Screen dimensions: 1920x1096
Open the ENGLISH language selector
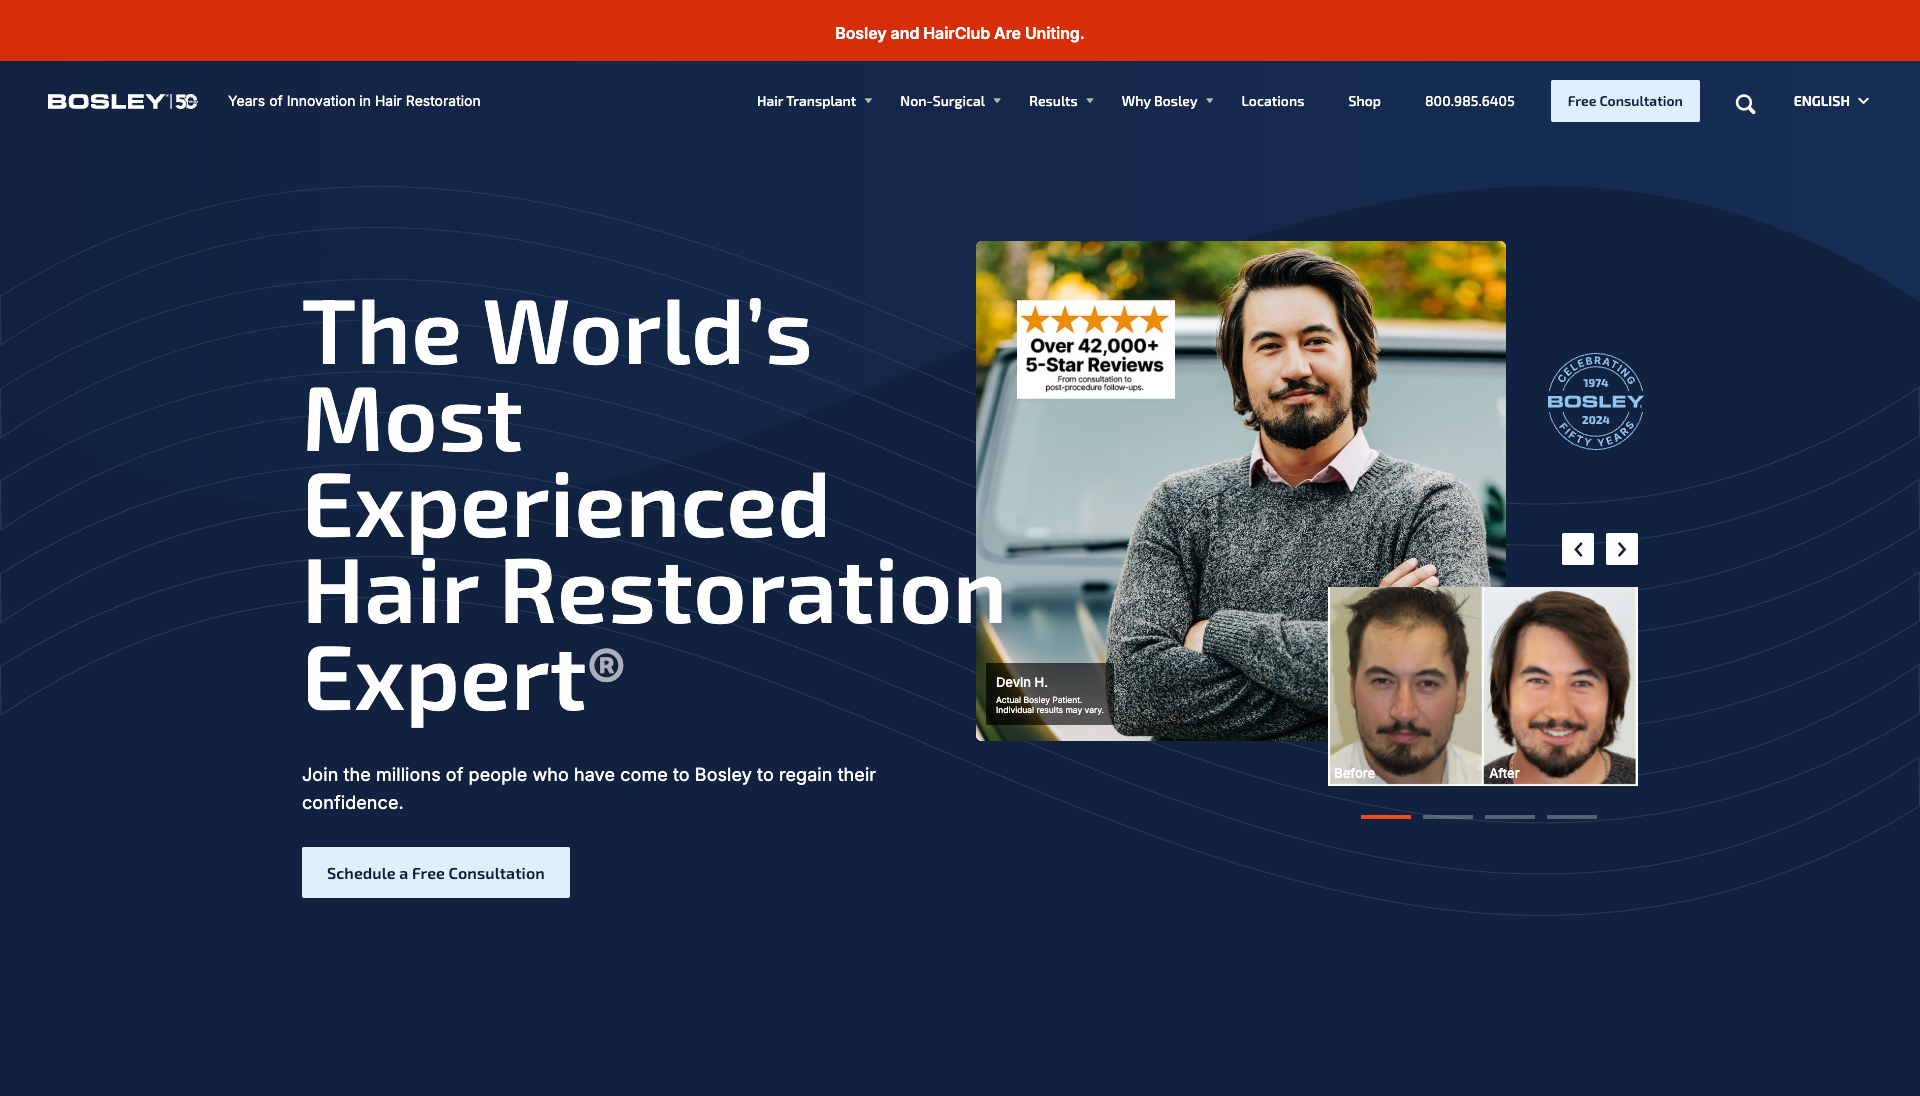click(x=1831, y=101)
